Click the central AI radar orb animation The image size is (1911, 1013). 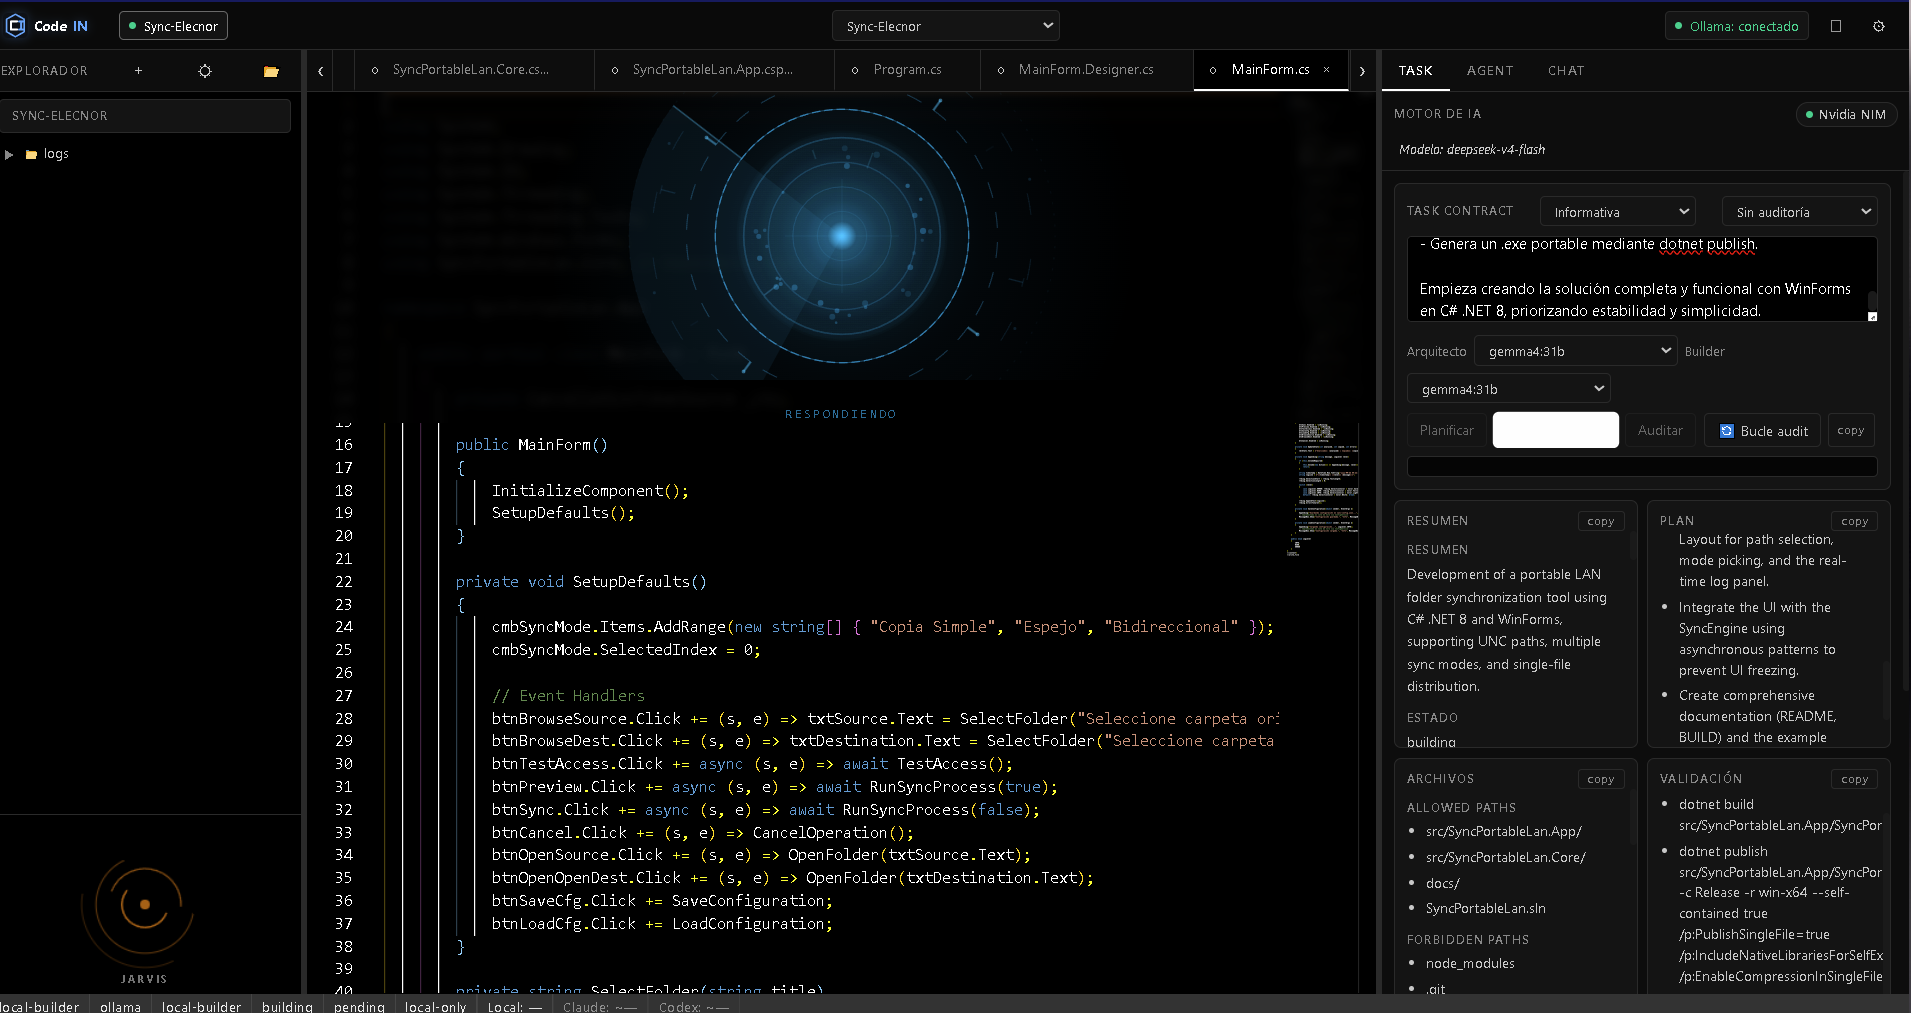click(841, 236)
